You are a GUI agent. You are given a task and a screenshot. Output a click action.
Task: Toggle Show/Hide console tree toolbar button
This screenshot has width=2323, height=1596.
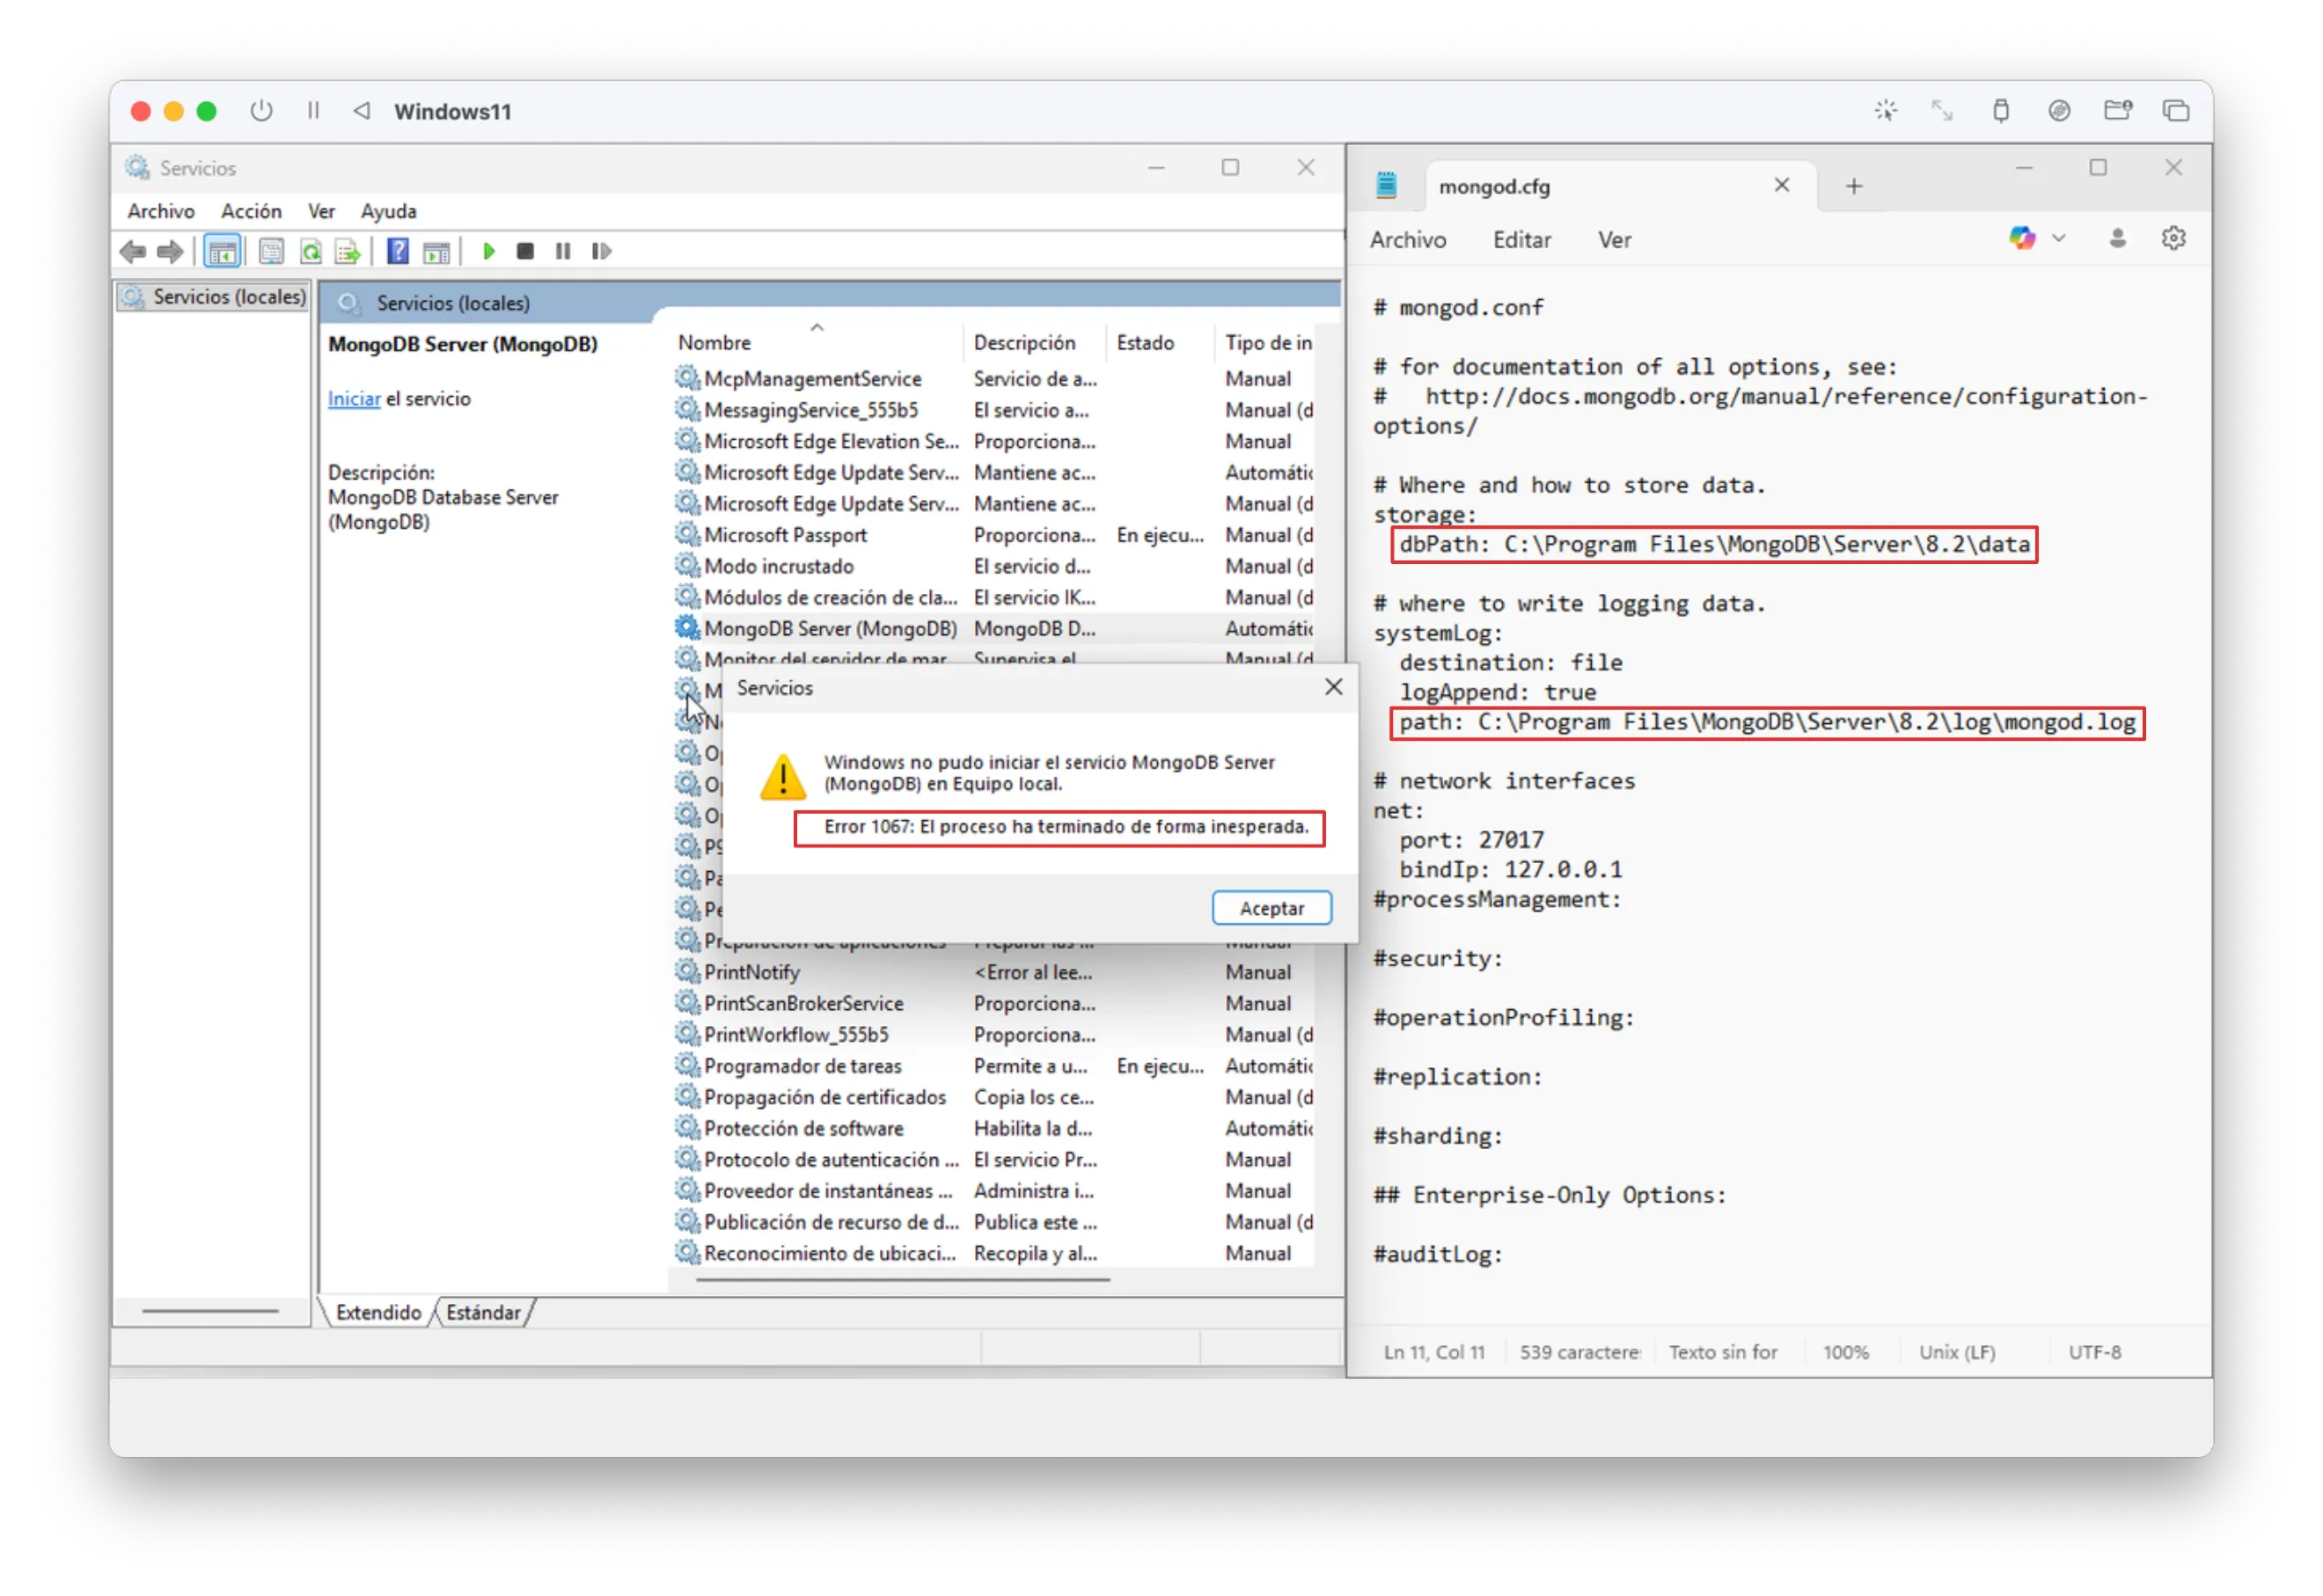tap(222, 251)
